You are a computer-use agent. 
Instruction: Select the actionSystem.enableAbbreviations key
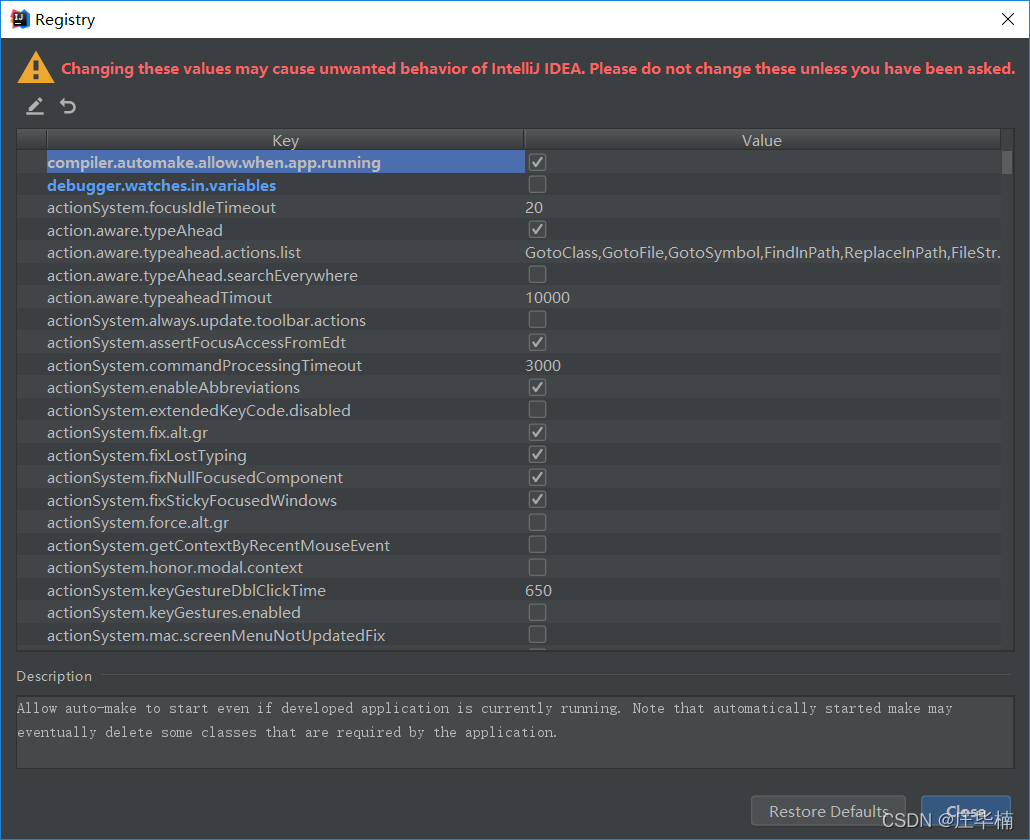pyautogui.click(x=173, y=387)
